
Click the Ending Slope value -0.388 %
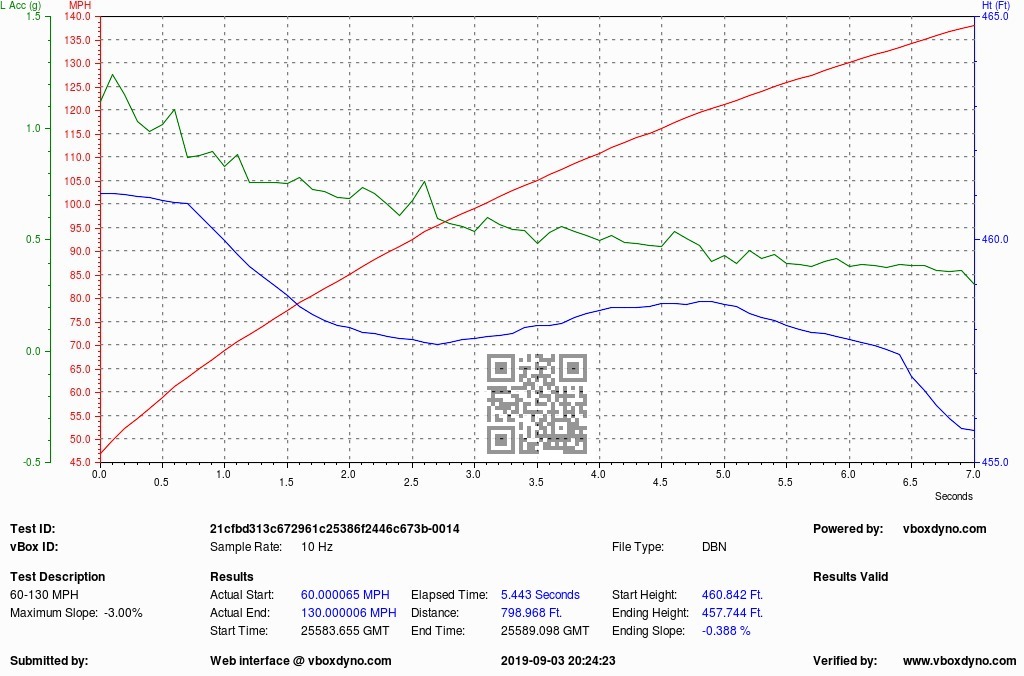(726, 631)
